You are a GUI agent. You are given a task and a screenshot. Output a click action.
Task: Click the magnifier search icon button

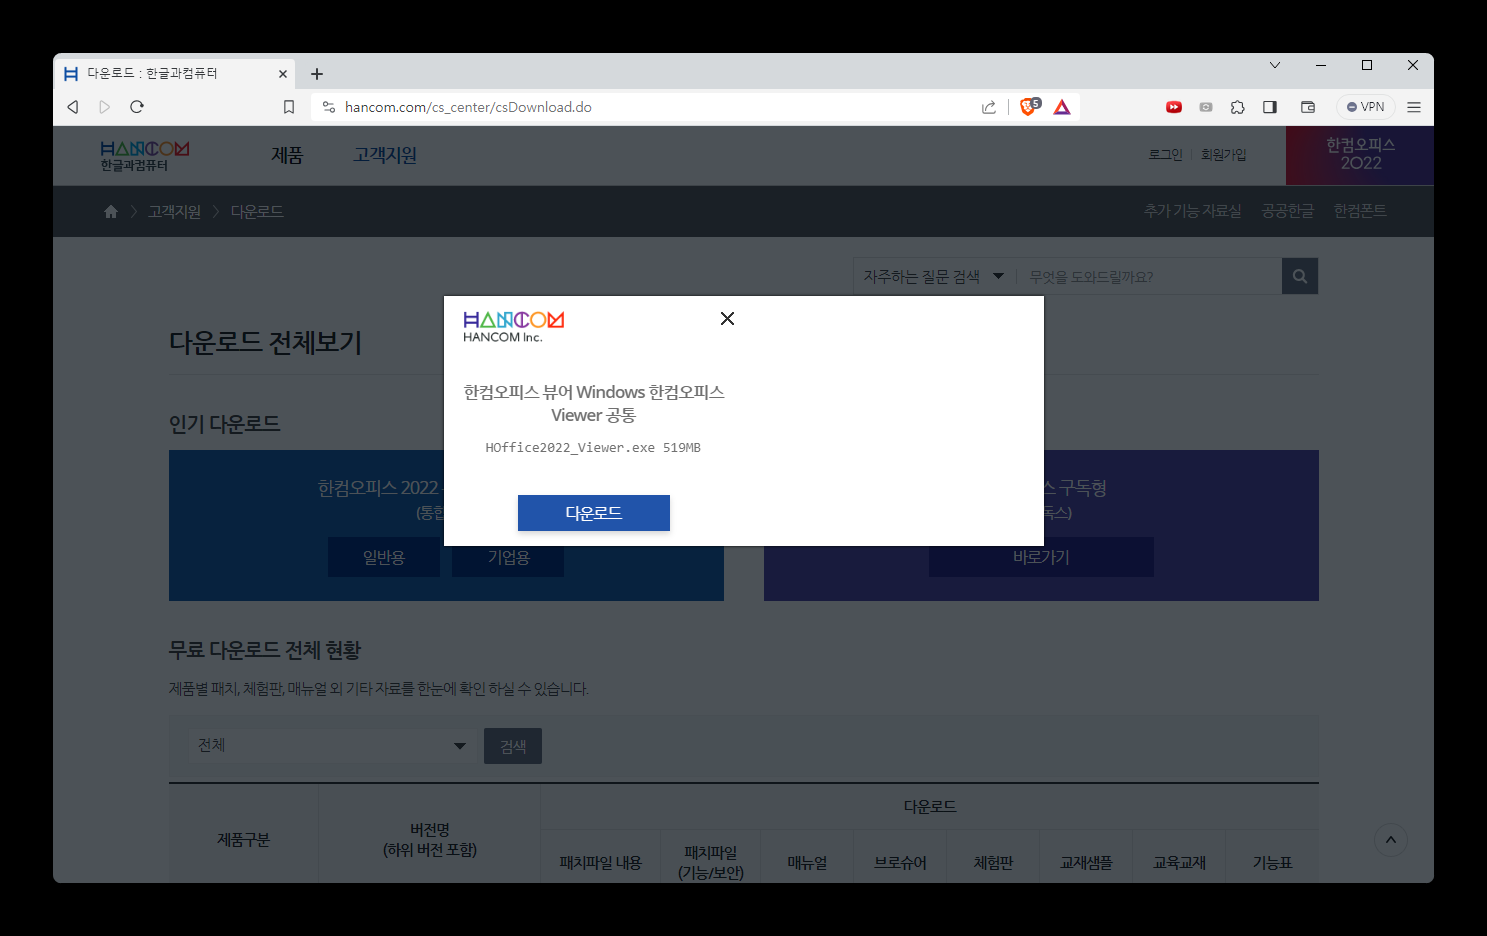coord(1300,276)
